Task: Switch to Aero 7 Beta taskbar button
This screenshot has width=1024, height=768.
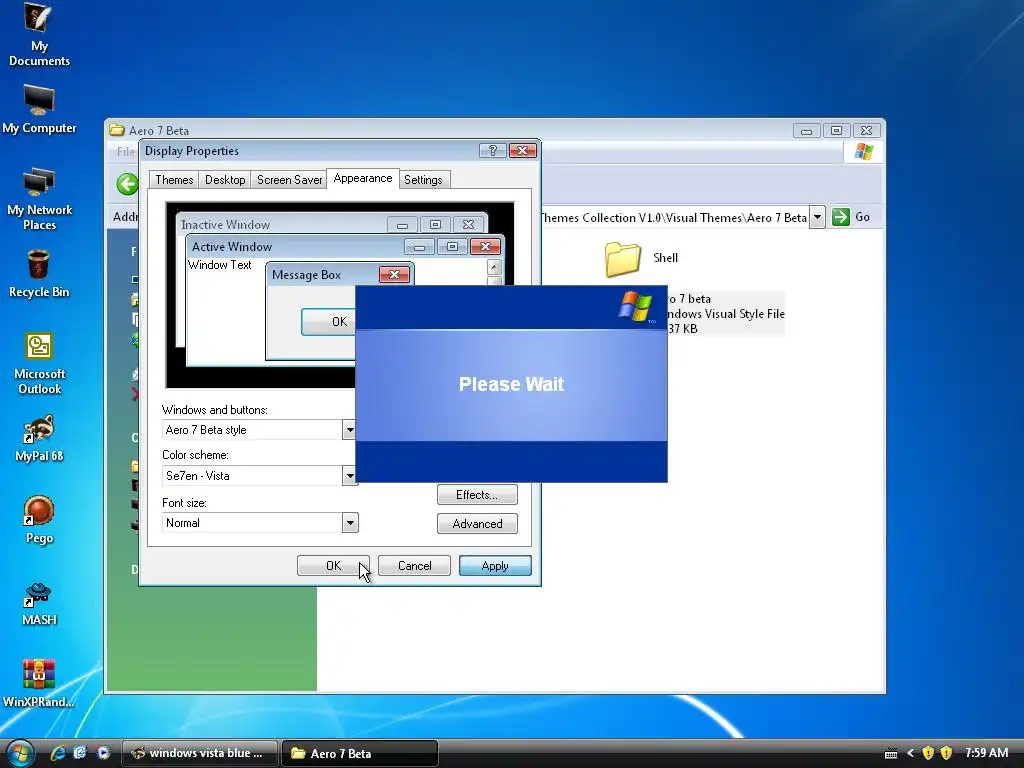Action: (359, 753)
